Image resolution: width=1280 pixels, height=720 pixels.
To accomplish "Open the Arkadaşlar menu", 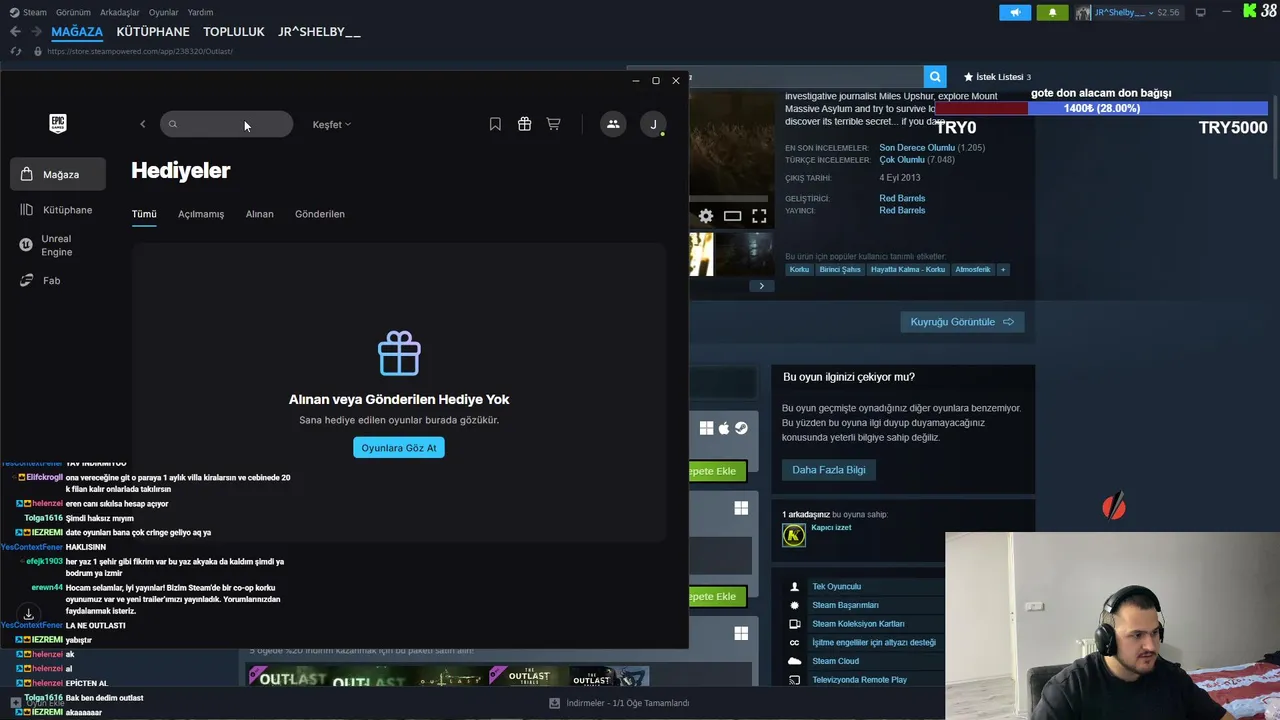I will 120,12.
